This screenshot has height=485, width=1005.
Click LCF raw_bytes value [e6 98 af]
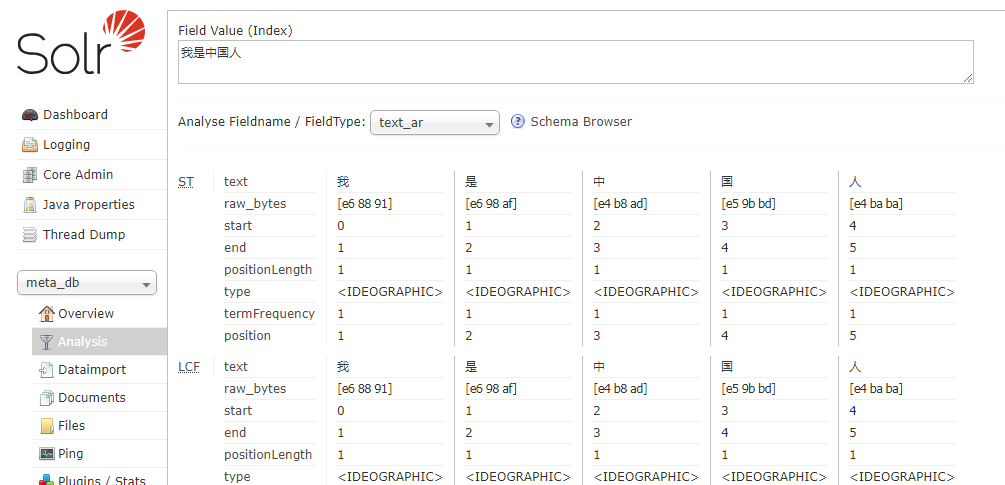pos(491,389)
